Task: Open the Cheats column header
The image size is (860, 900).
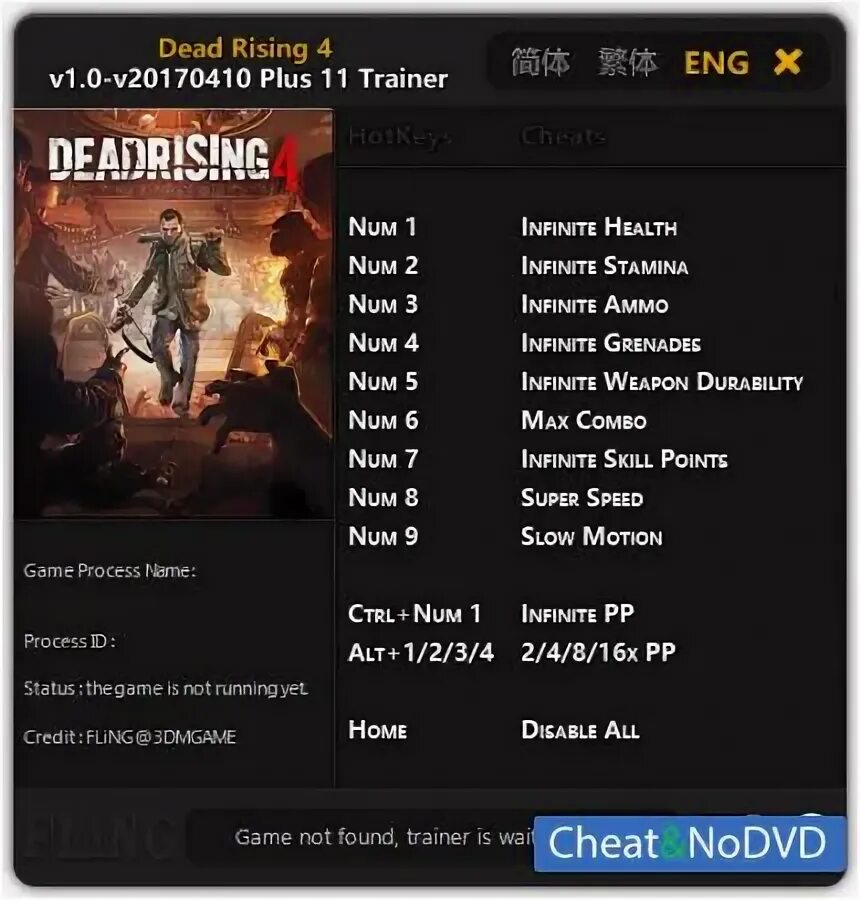Action: [x=563, y=137]
